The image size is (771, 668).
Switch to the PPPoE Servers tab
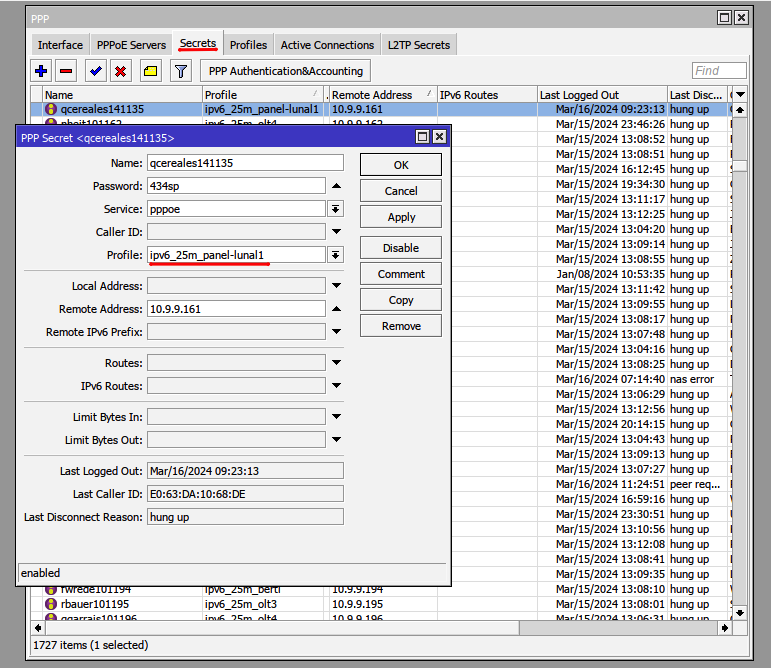(x=131, y=45)
